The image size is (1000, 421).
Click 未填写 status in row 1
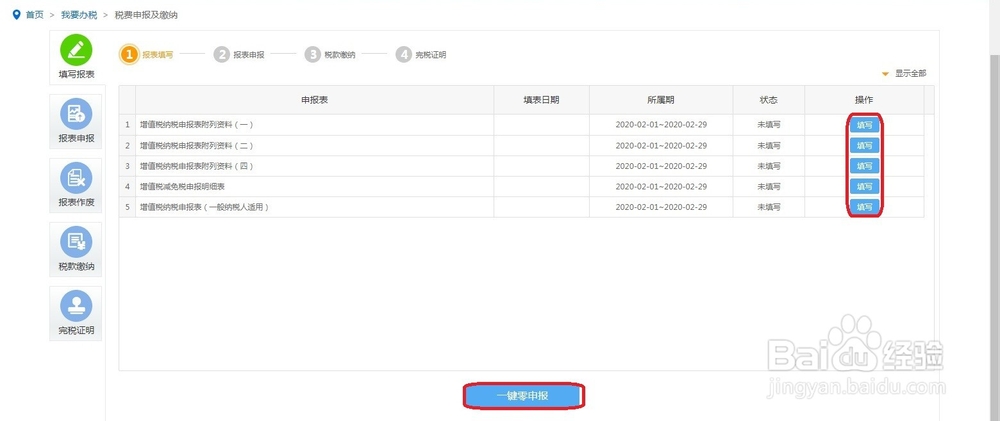coord(768,125)
